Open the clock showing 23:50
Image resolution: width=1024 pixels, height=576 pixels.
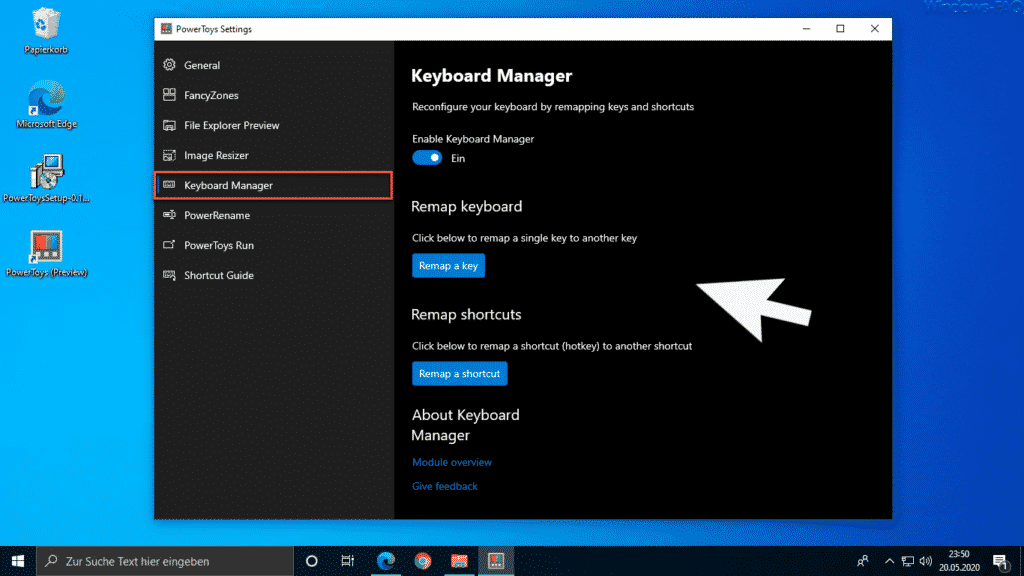[x=959, y=561]
